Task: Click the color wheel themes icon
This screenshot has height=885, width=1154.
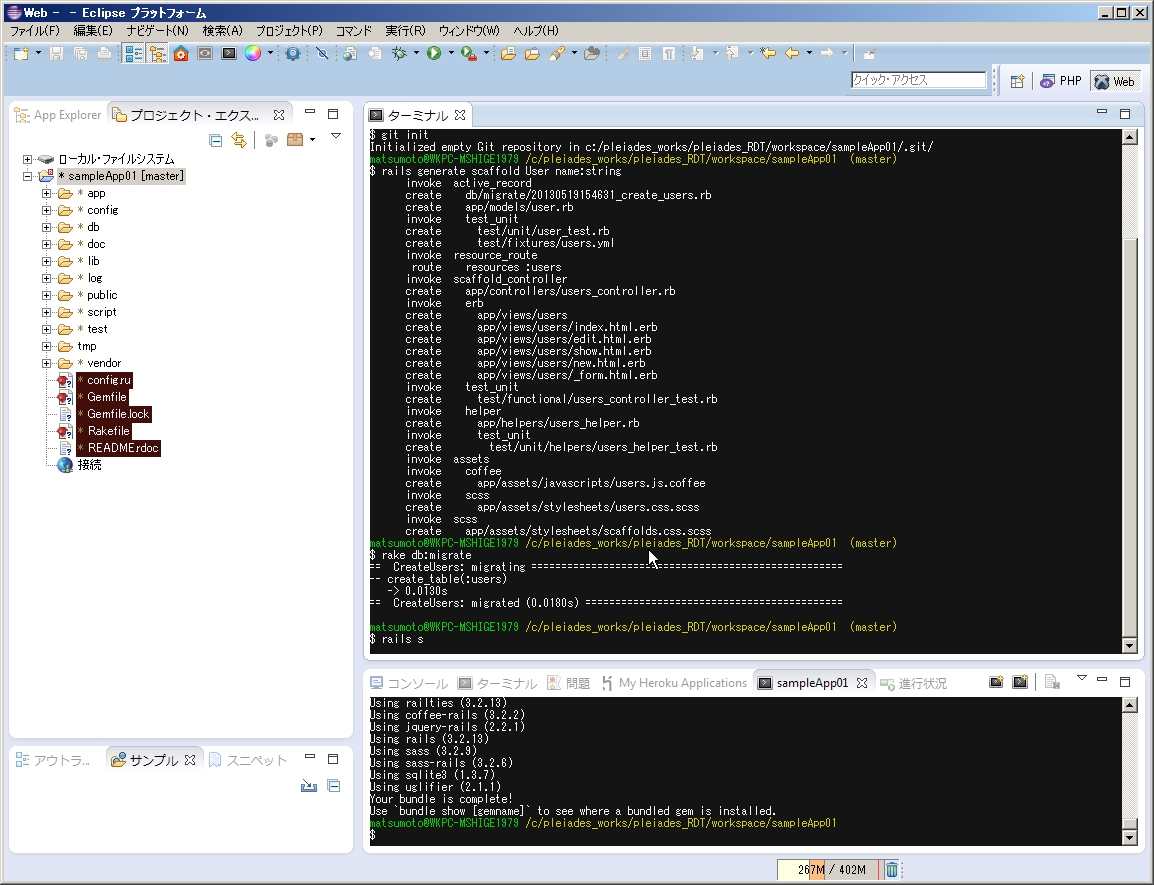Action: (x=253, y=54)
